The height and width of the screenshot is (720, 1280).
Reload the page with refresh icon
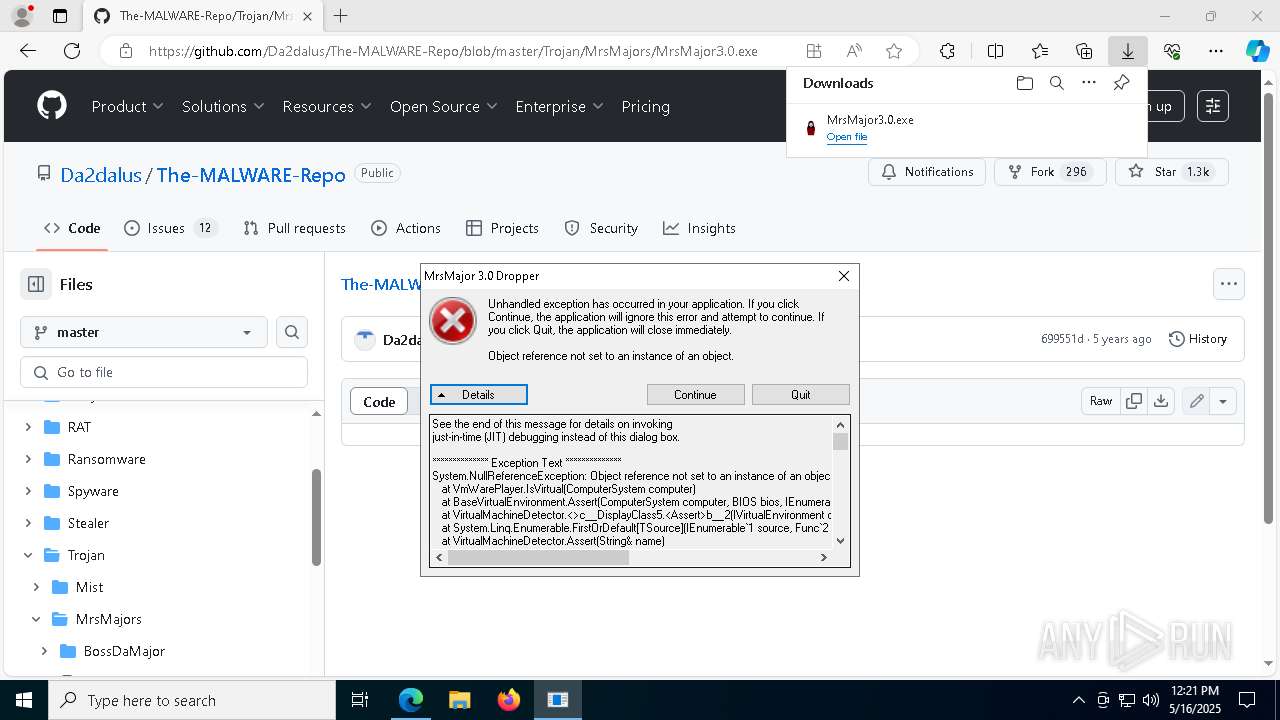(72, 51)
